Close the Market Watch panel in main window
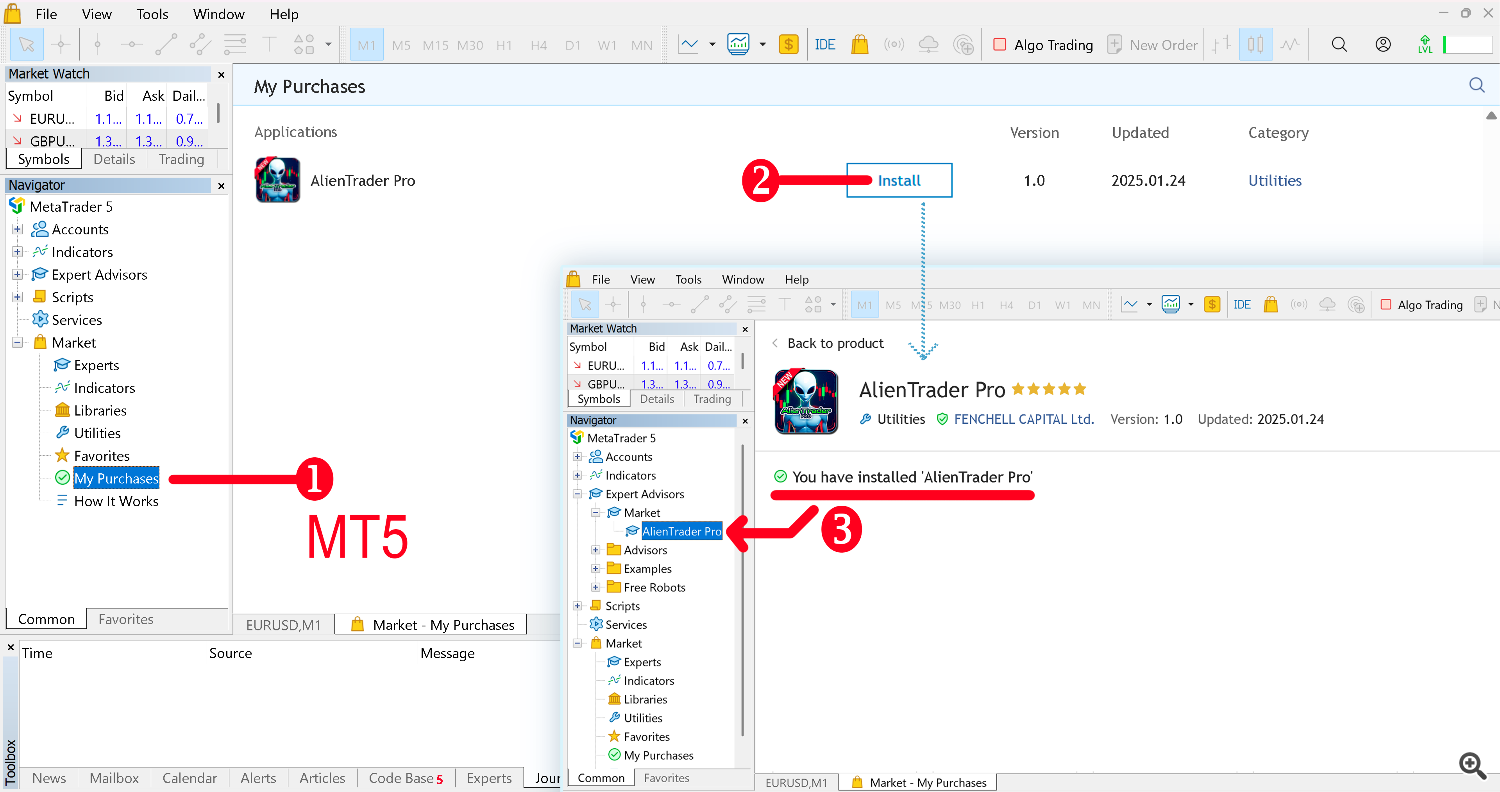This screenshot has height=792, width=1500. [221, 74]
